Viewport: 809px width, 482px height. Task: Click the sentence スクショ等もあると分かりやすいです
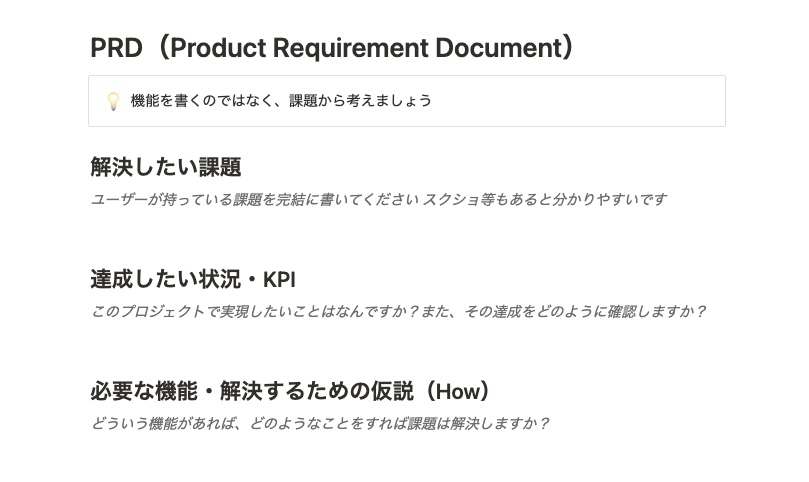(x=545, y=199)
